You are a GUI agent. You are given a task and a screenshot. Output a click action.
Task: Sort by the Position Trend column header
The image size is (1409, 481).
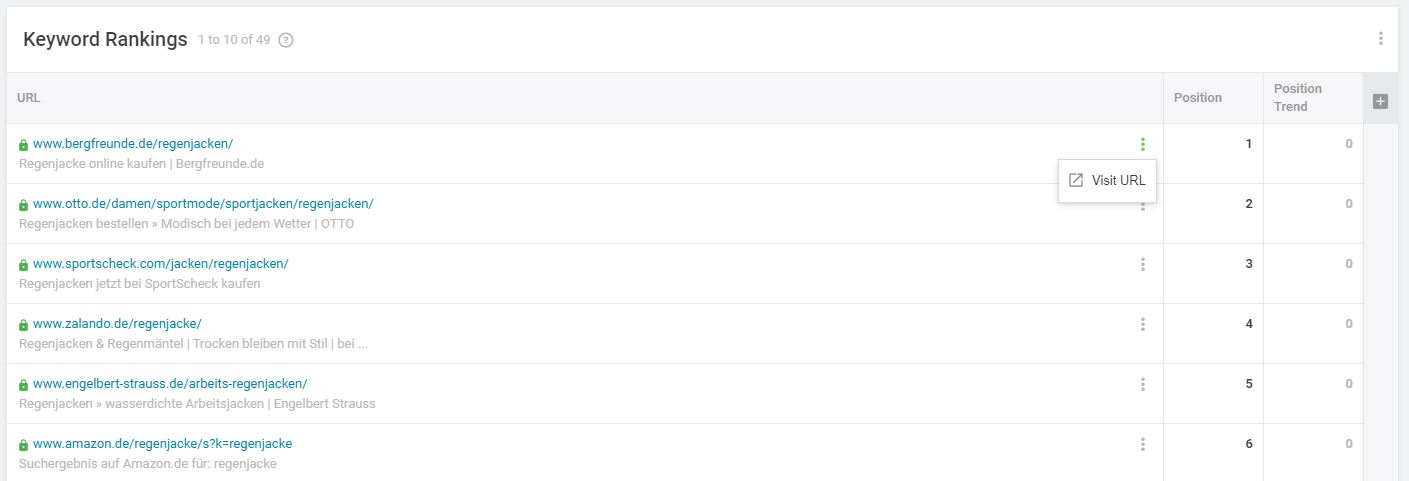(1298, 98)
